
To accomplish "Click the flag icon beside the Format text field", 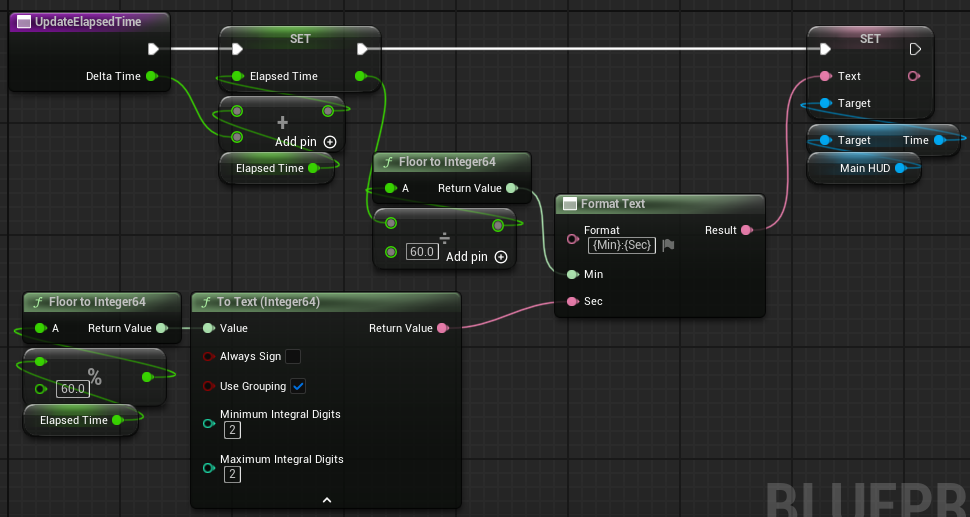I will 668,246.
